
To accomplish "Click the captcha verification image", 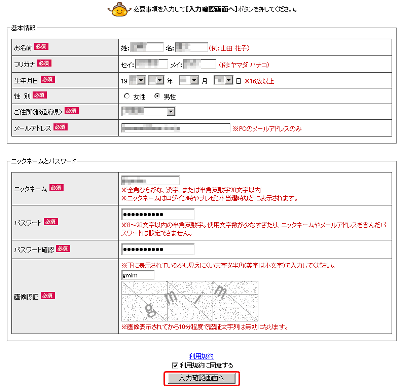I will 190,302.
